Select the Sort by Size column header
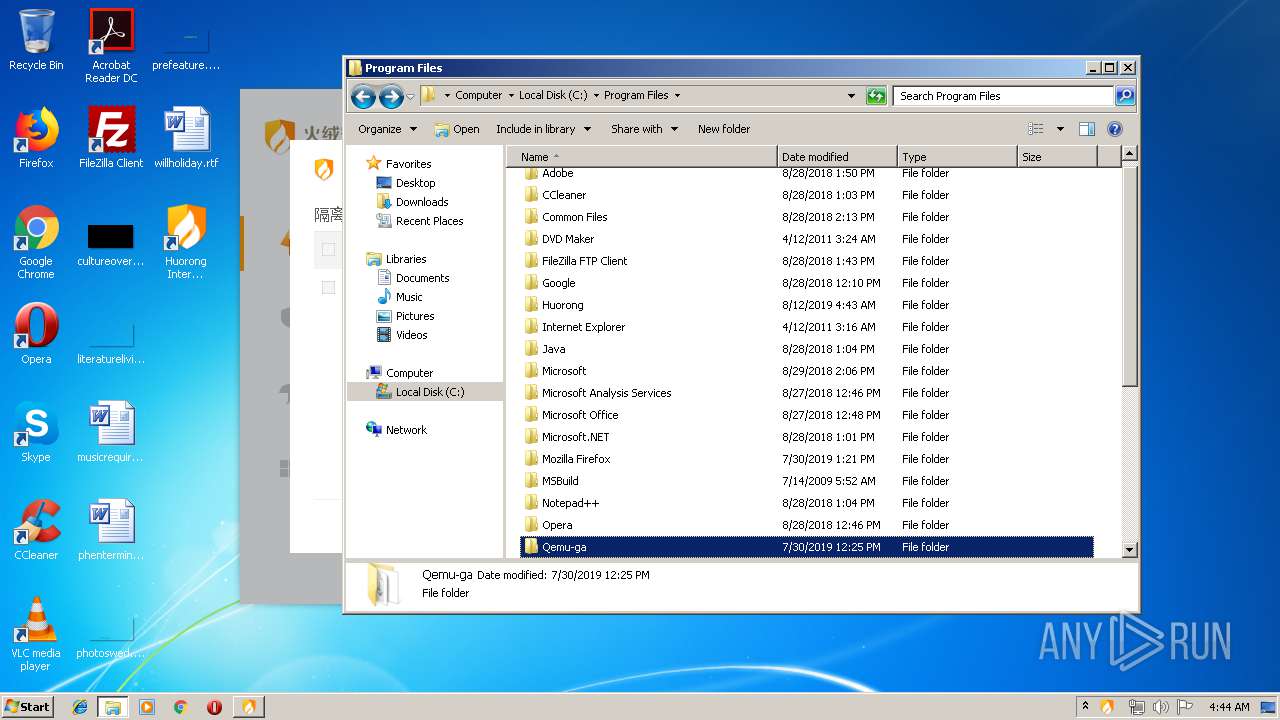The image size is (1280, 720). (1057, 157)
